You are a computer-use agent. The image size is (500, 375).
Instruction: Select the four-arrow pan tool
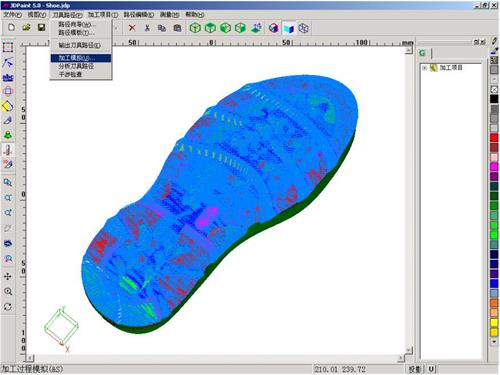[8, 276]
